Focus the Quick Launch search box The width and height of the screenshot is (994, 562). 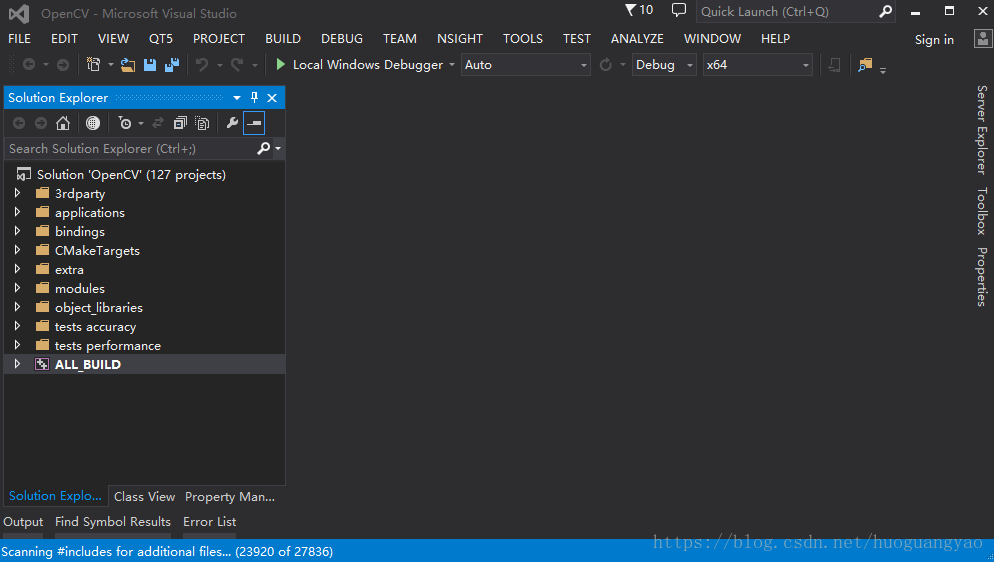(787, 11)
